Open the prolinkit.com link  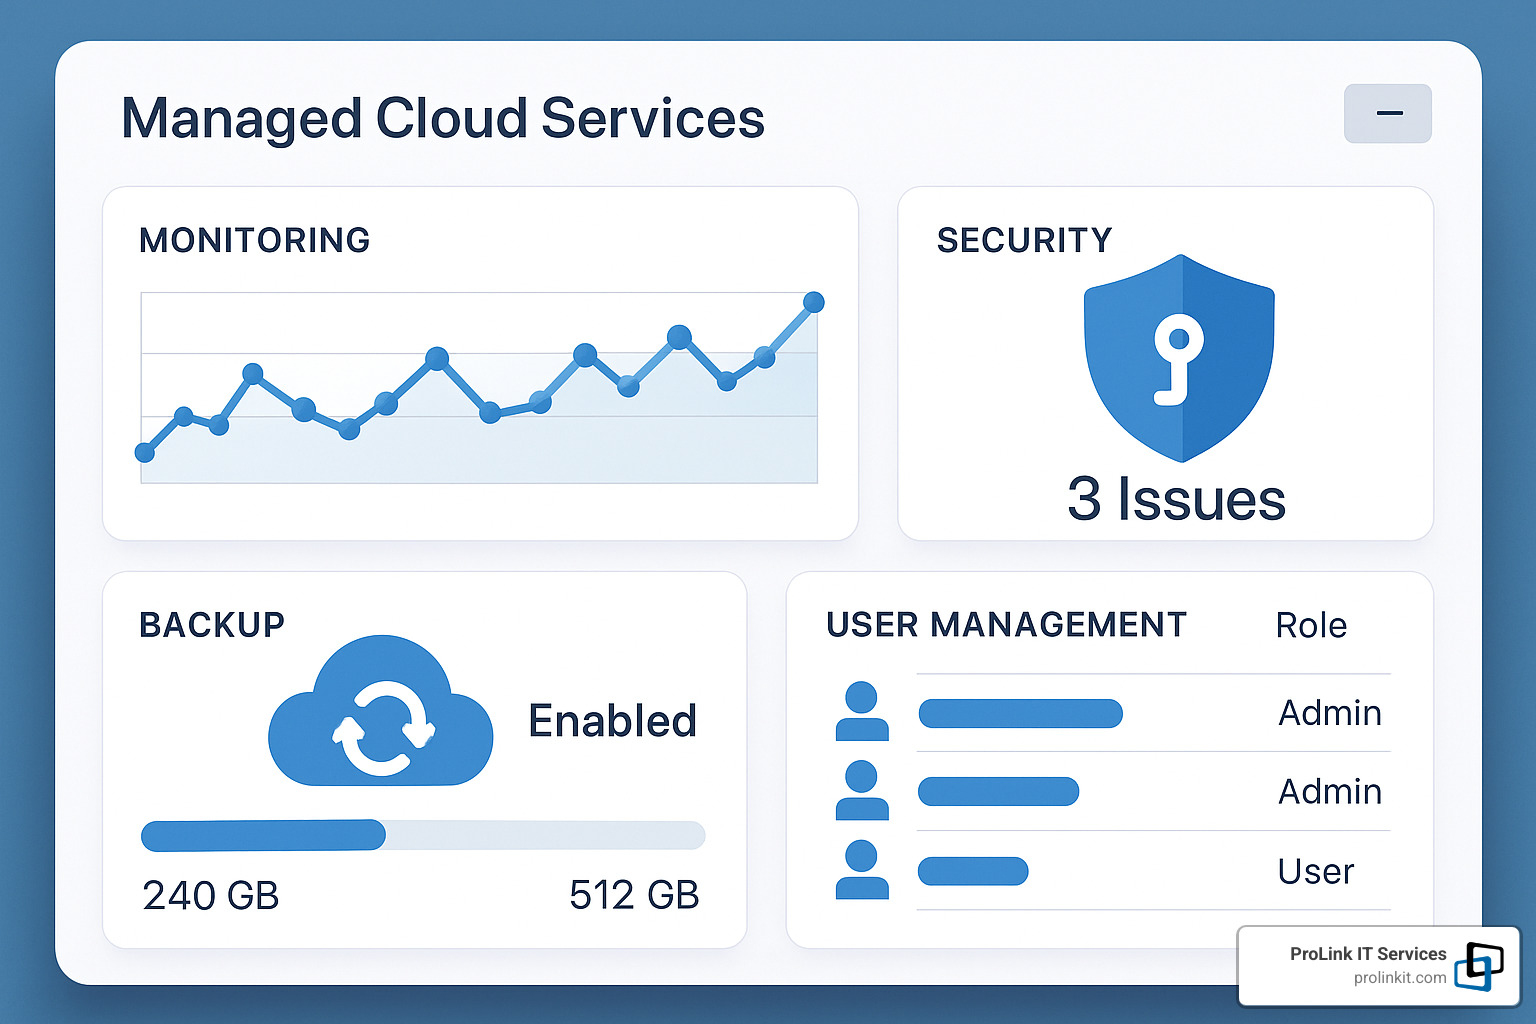click(1400, 978)
